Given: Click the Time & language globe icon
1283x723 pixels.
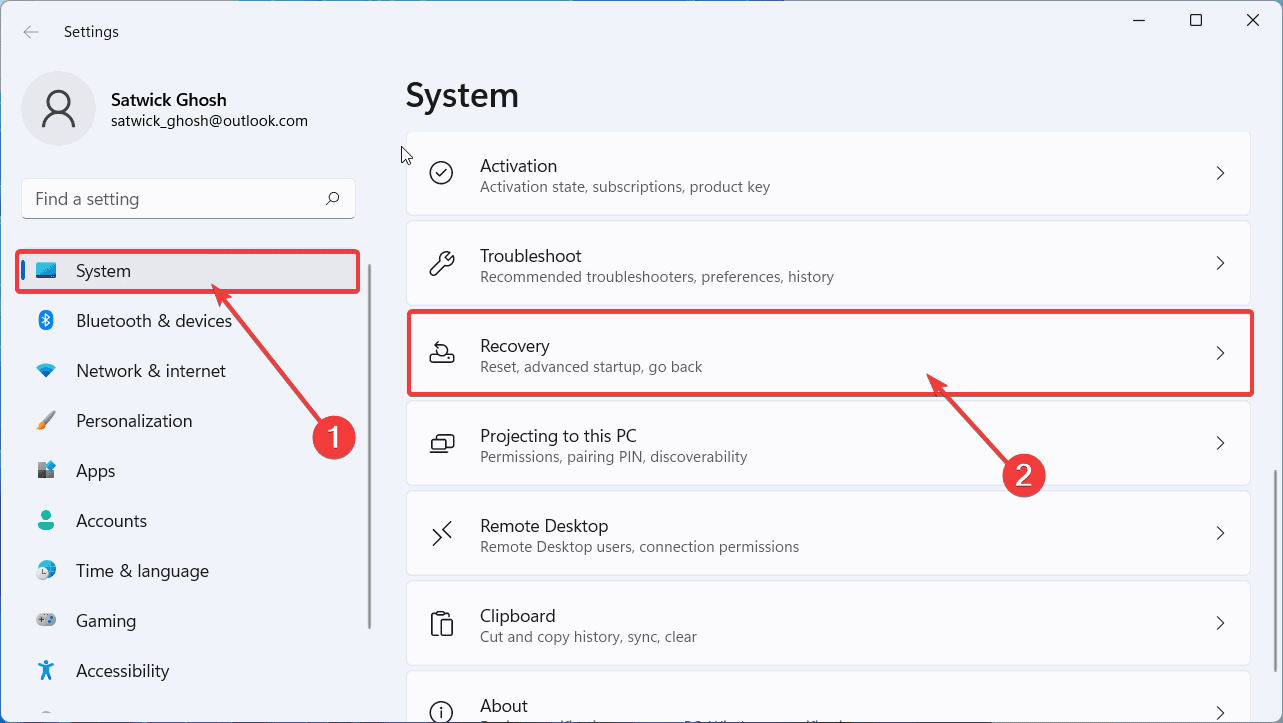Looking at the screenshot, I should coord(46,571).
